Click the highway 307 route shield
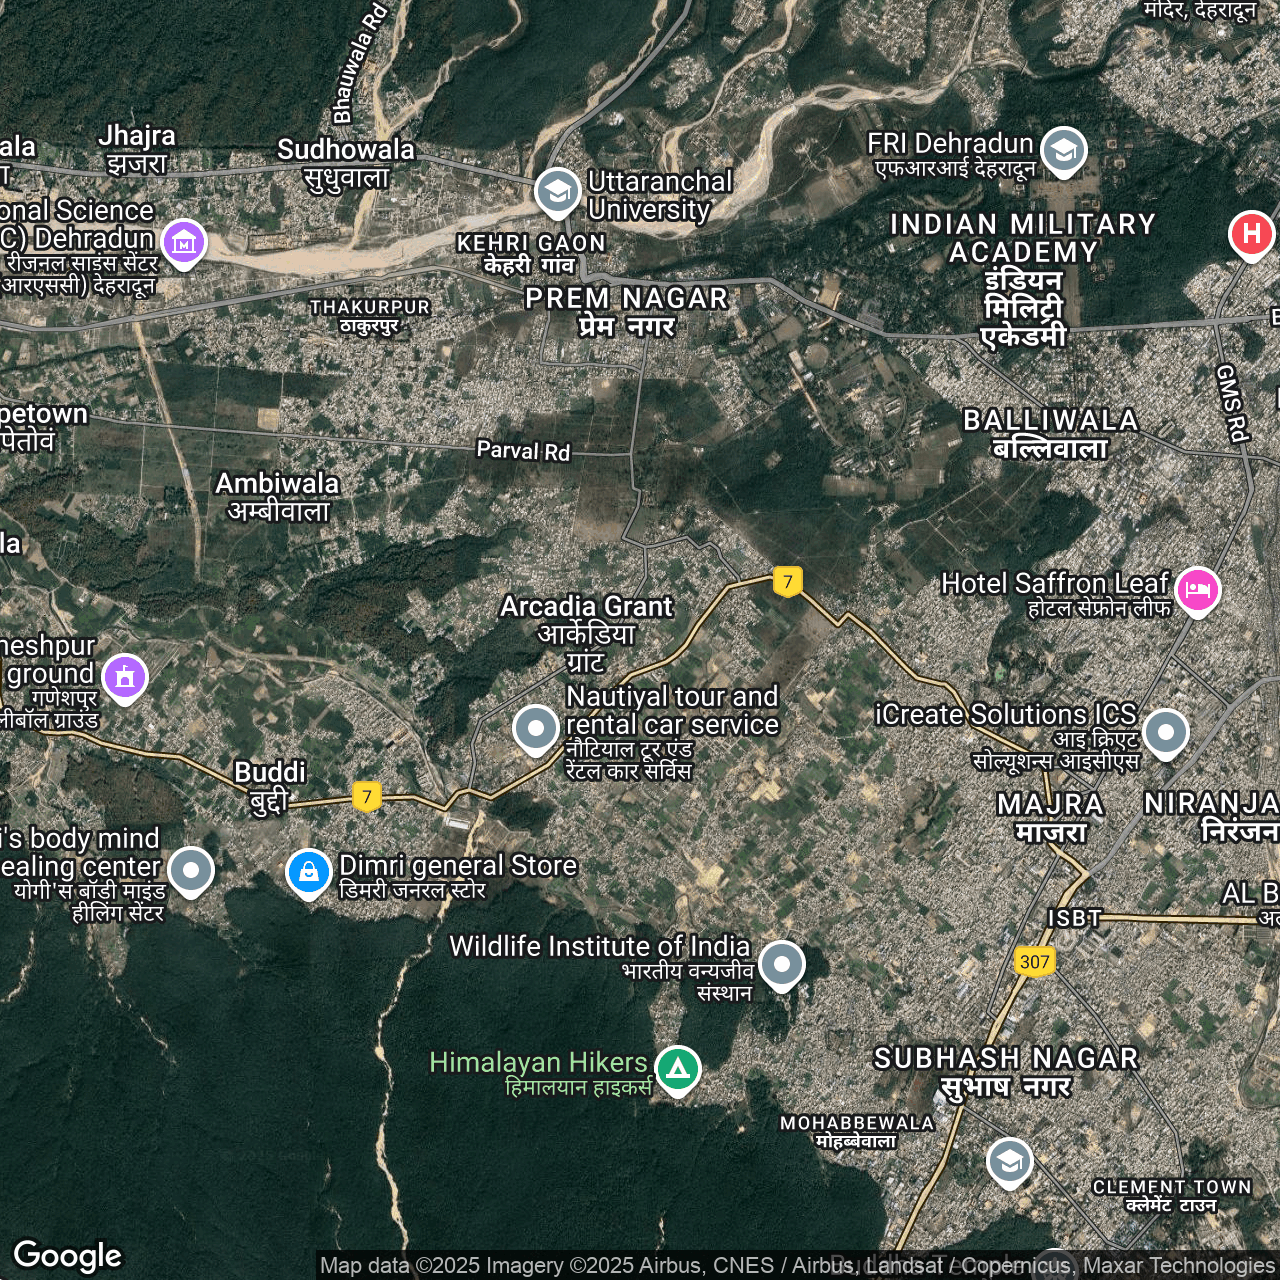 tap(1034, 962)
